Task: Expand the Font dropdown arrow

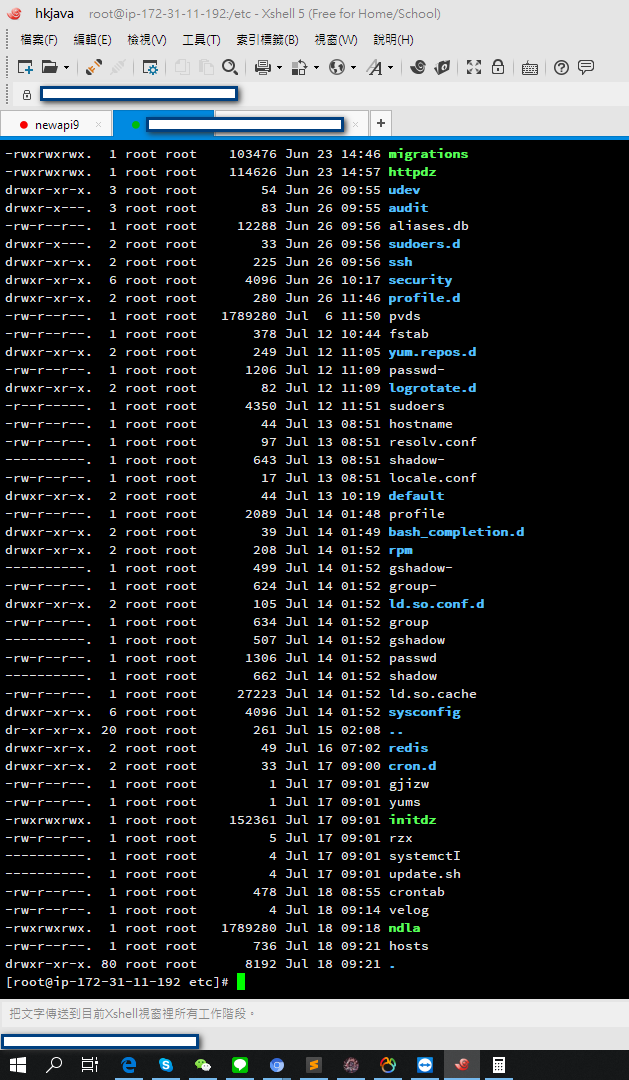Action: coord(391,68)
